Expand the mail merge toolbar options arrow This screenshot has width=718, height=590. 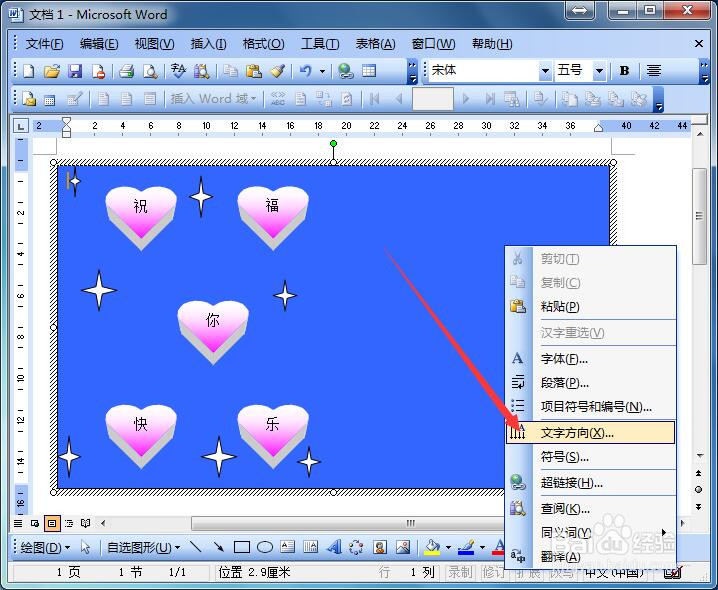point(658,99)
